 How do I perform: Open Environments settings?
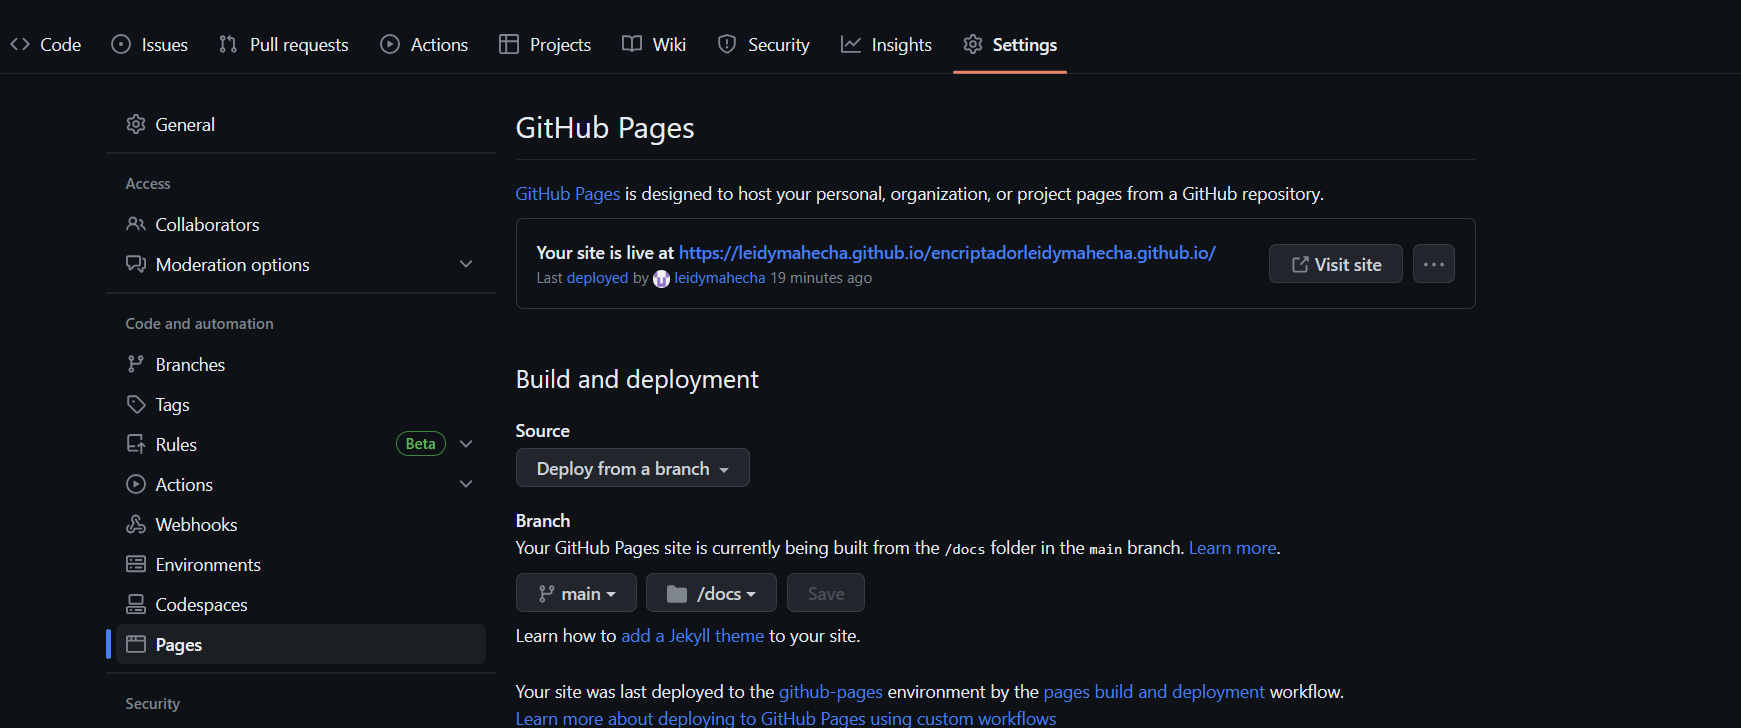coord(301,565)
